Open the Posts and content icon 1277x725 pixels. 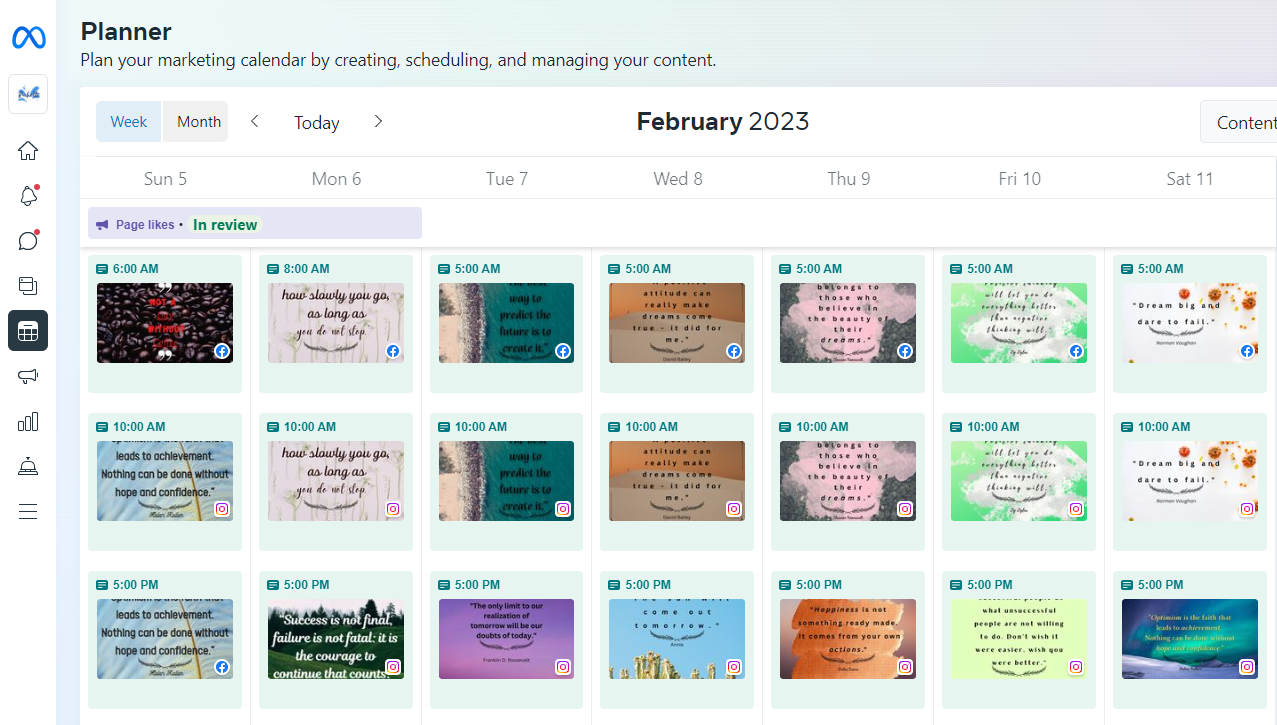[28, 286]
